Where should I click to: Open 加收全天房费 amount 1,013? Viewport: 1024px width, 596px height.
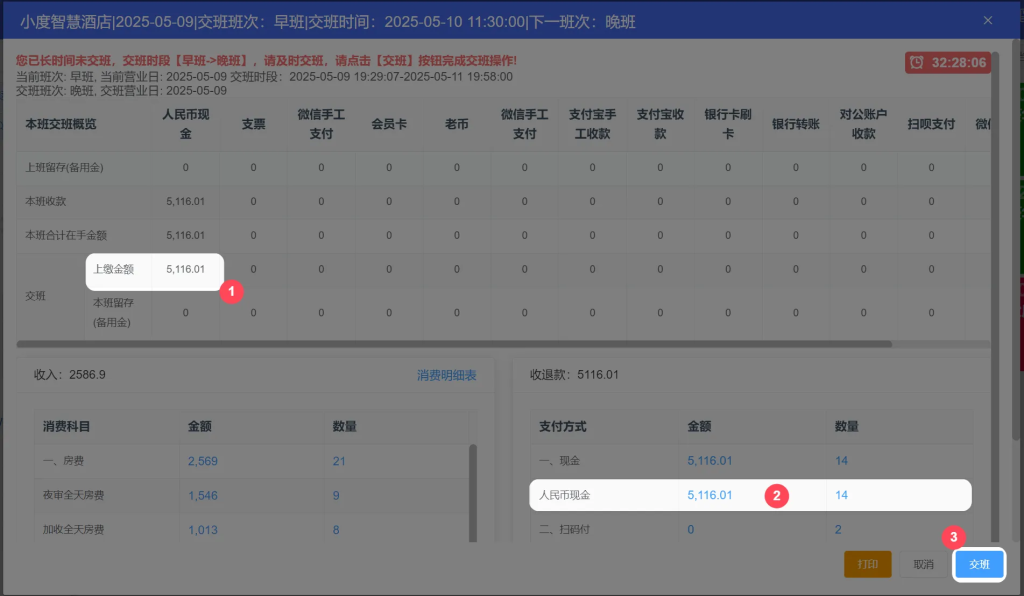202,530
